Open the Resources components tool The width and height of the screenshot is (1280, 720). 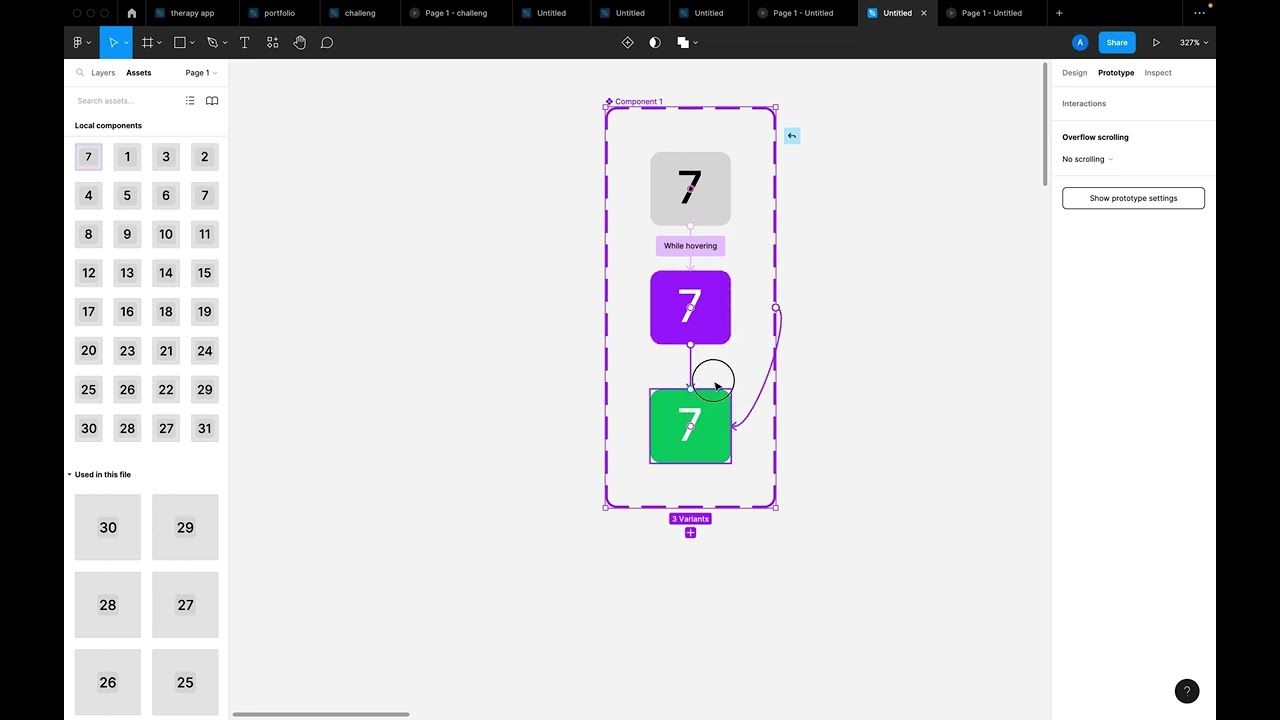272,43
